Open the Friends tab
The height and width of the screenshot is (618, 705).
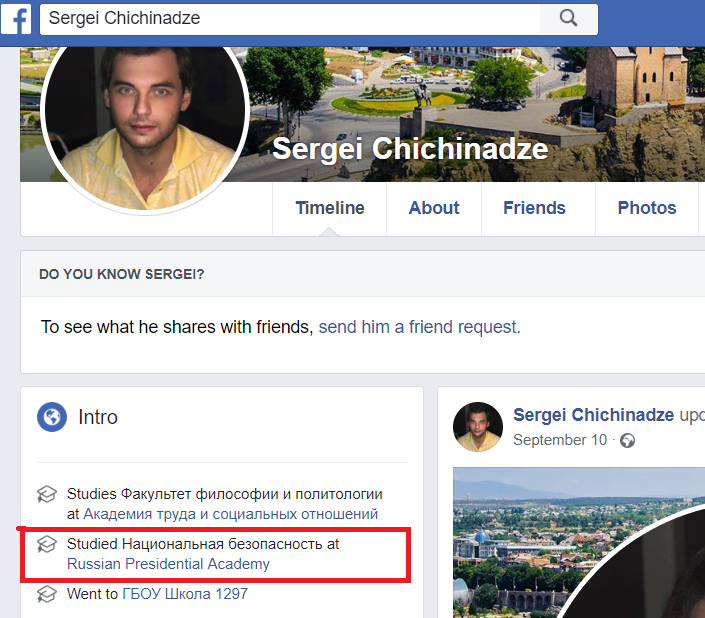534,208
